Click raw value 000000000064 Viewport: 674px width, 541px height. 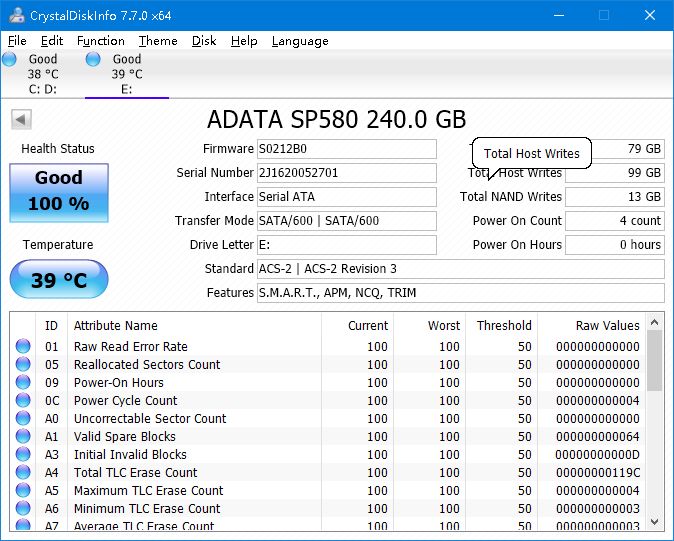[x=598, y=437]
